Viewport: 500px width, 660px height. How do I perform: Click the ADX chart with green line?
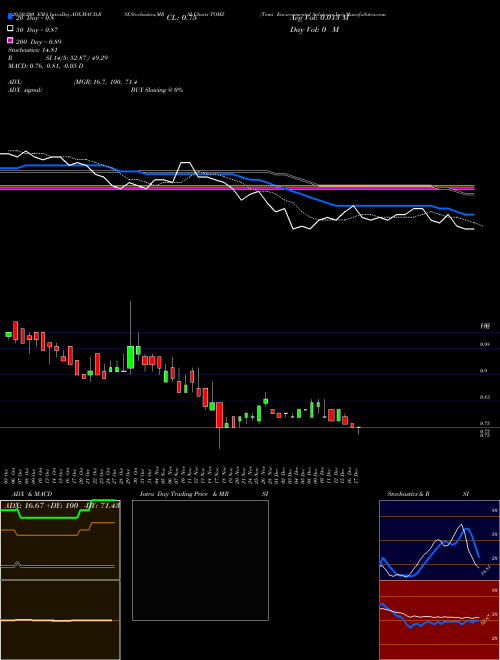tap(60, 540)
